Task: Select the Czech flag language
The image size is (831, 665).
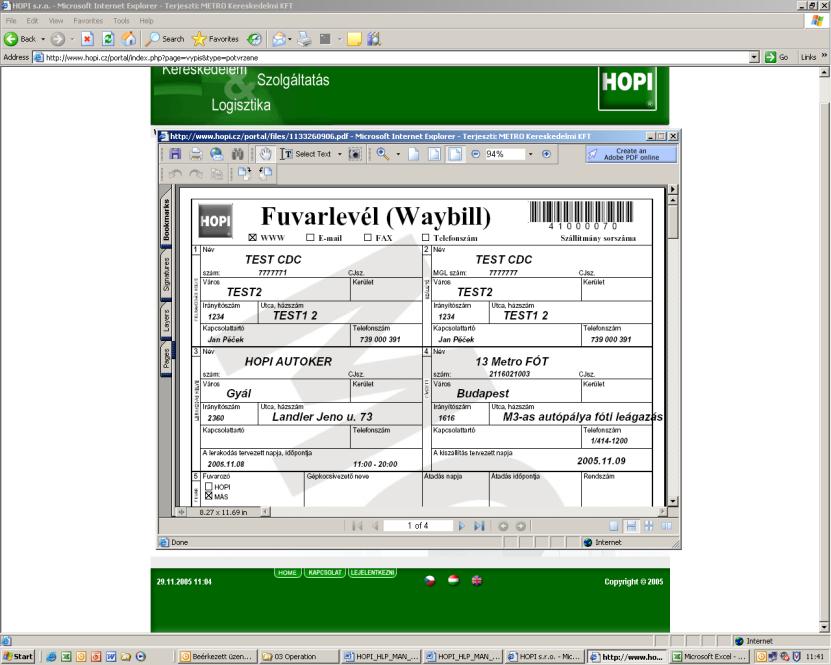Action: (430, 580)
